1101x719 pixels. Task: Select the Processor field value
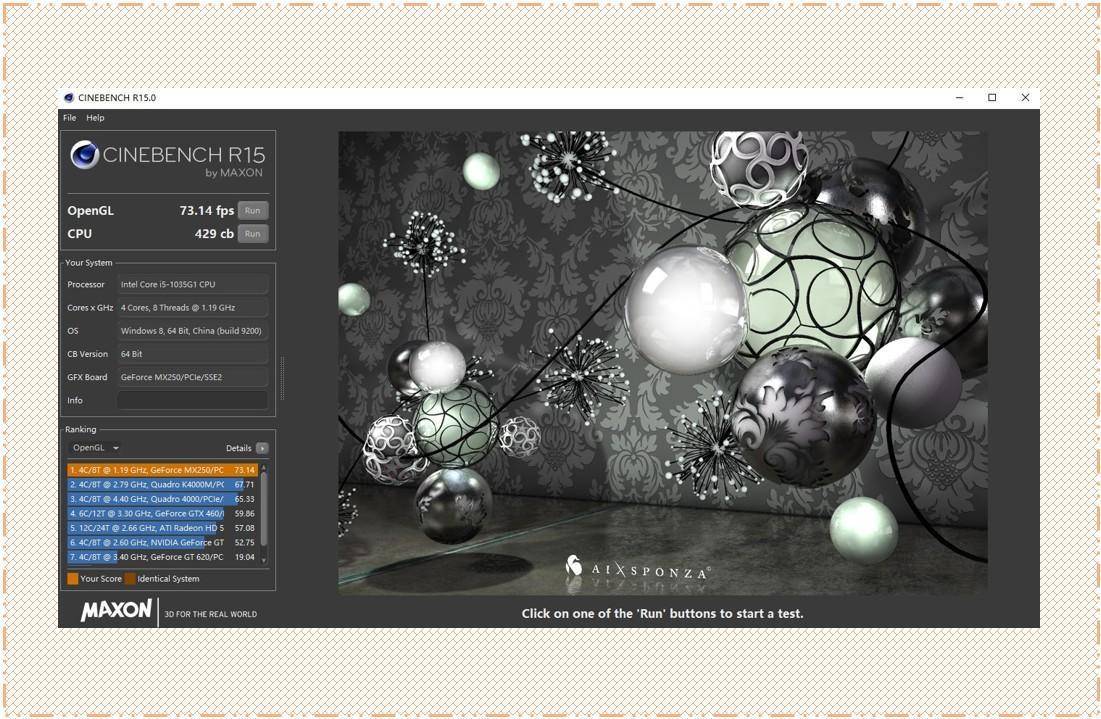192,284
